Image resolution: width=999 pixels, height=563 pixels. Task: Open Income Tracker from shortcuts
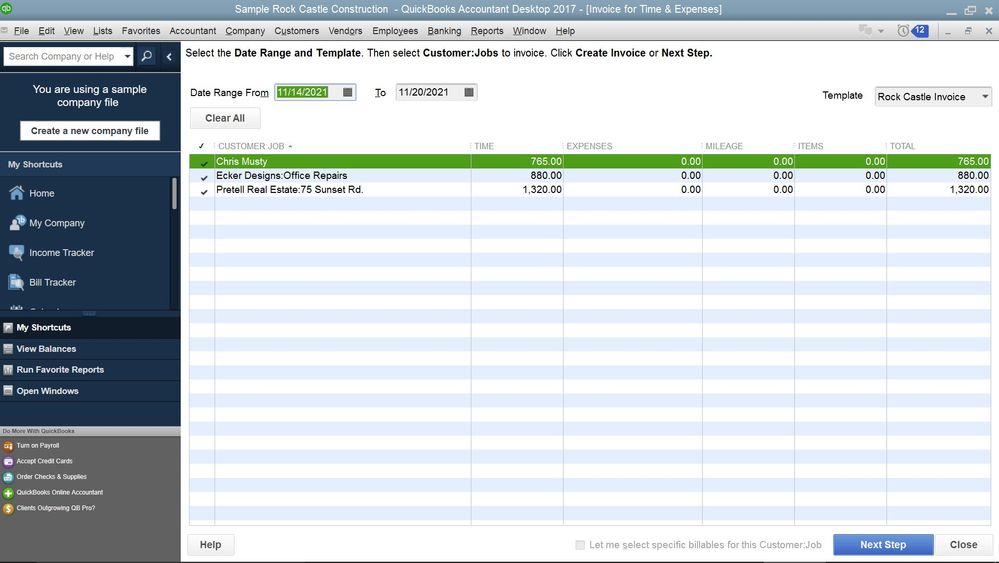coord(61,253)
